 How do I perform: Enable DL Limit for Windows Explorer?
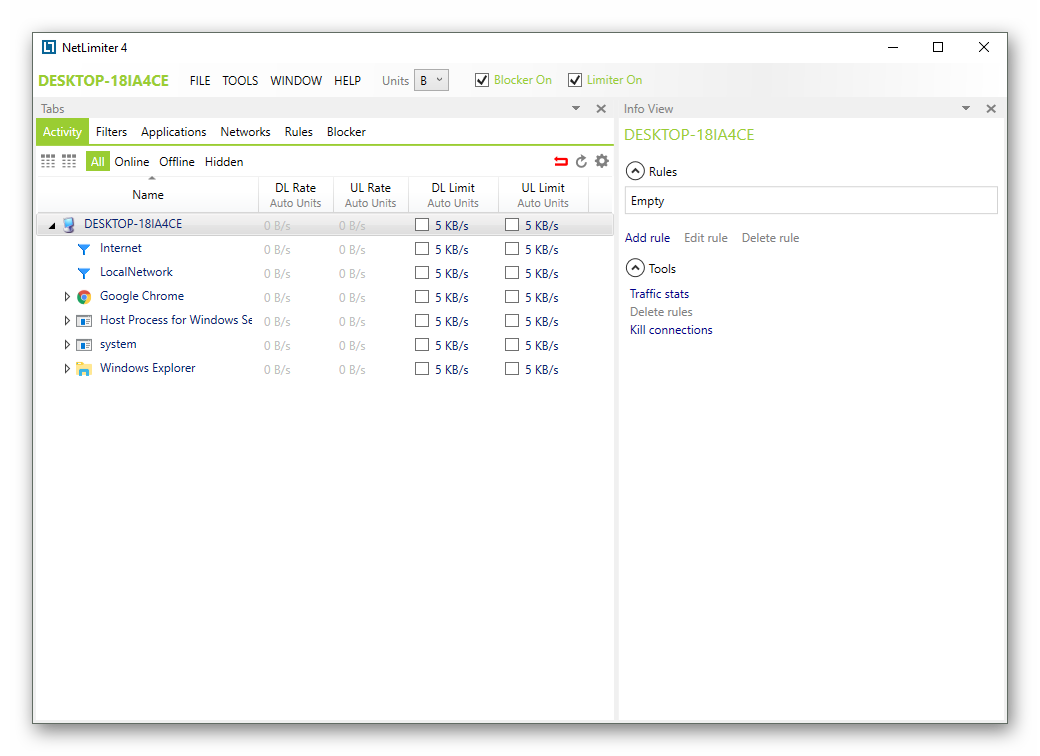422,368
